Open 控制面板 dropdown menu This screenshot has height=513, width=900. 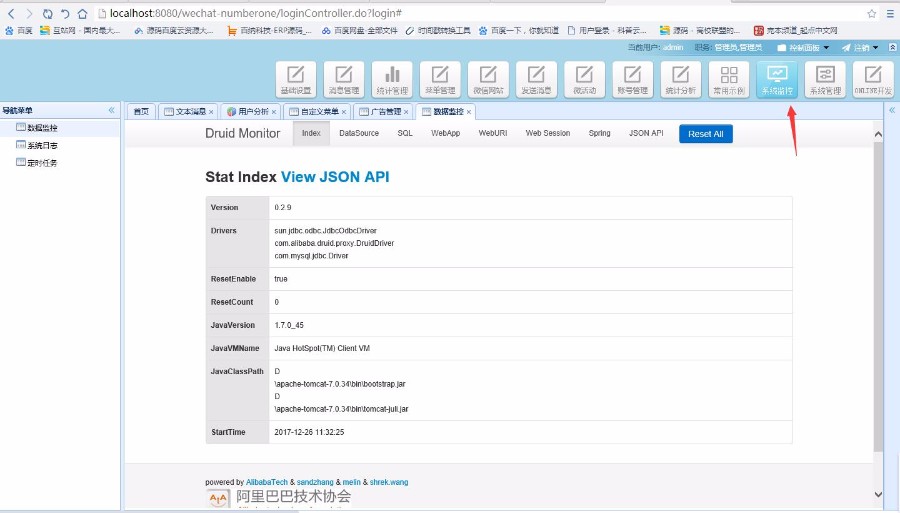pyautogui.click(x=804, y=48)
